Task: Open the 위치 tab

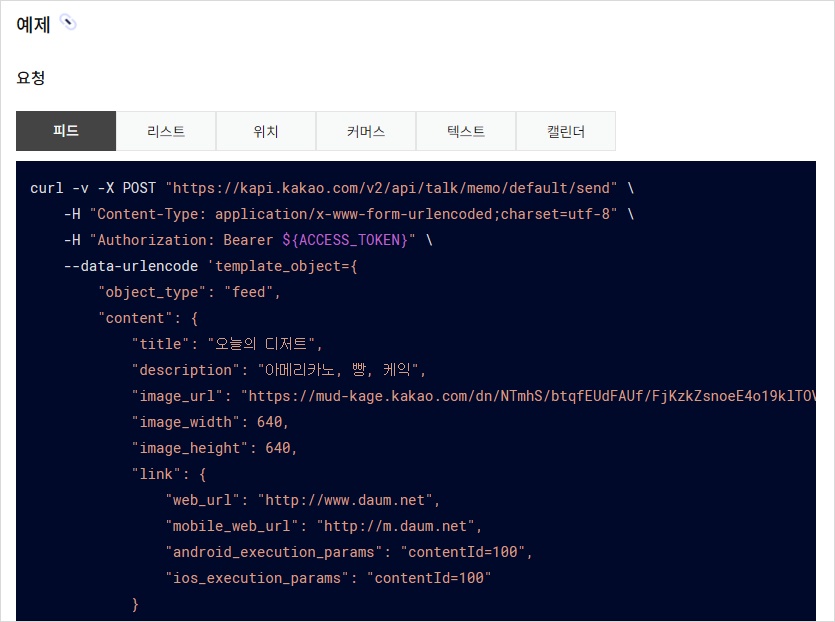Action: pos(266,131)
